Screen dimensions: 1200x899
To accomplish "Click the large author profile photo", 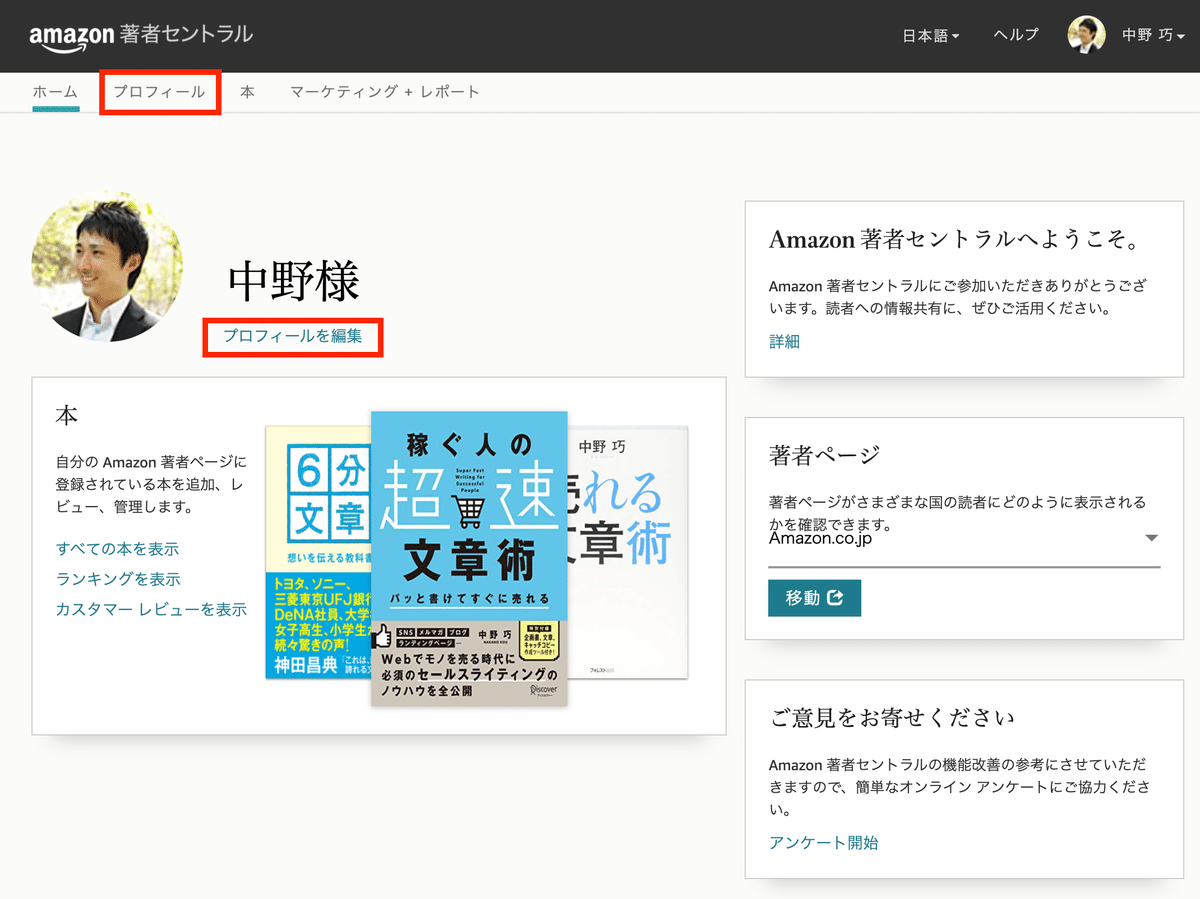I will [x=107, y=266].
